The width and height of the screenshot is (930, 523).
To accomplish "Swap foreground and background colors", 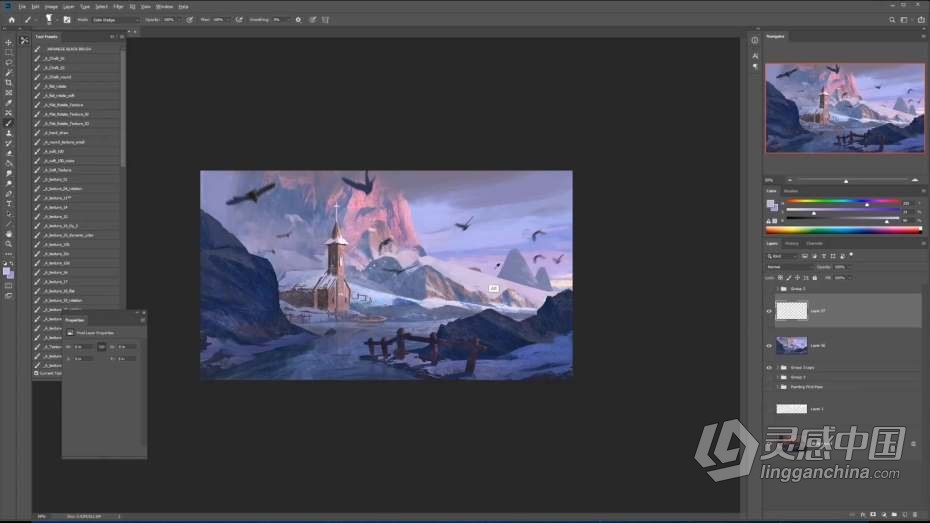I will 12,263.
